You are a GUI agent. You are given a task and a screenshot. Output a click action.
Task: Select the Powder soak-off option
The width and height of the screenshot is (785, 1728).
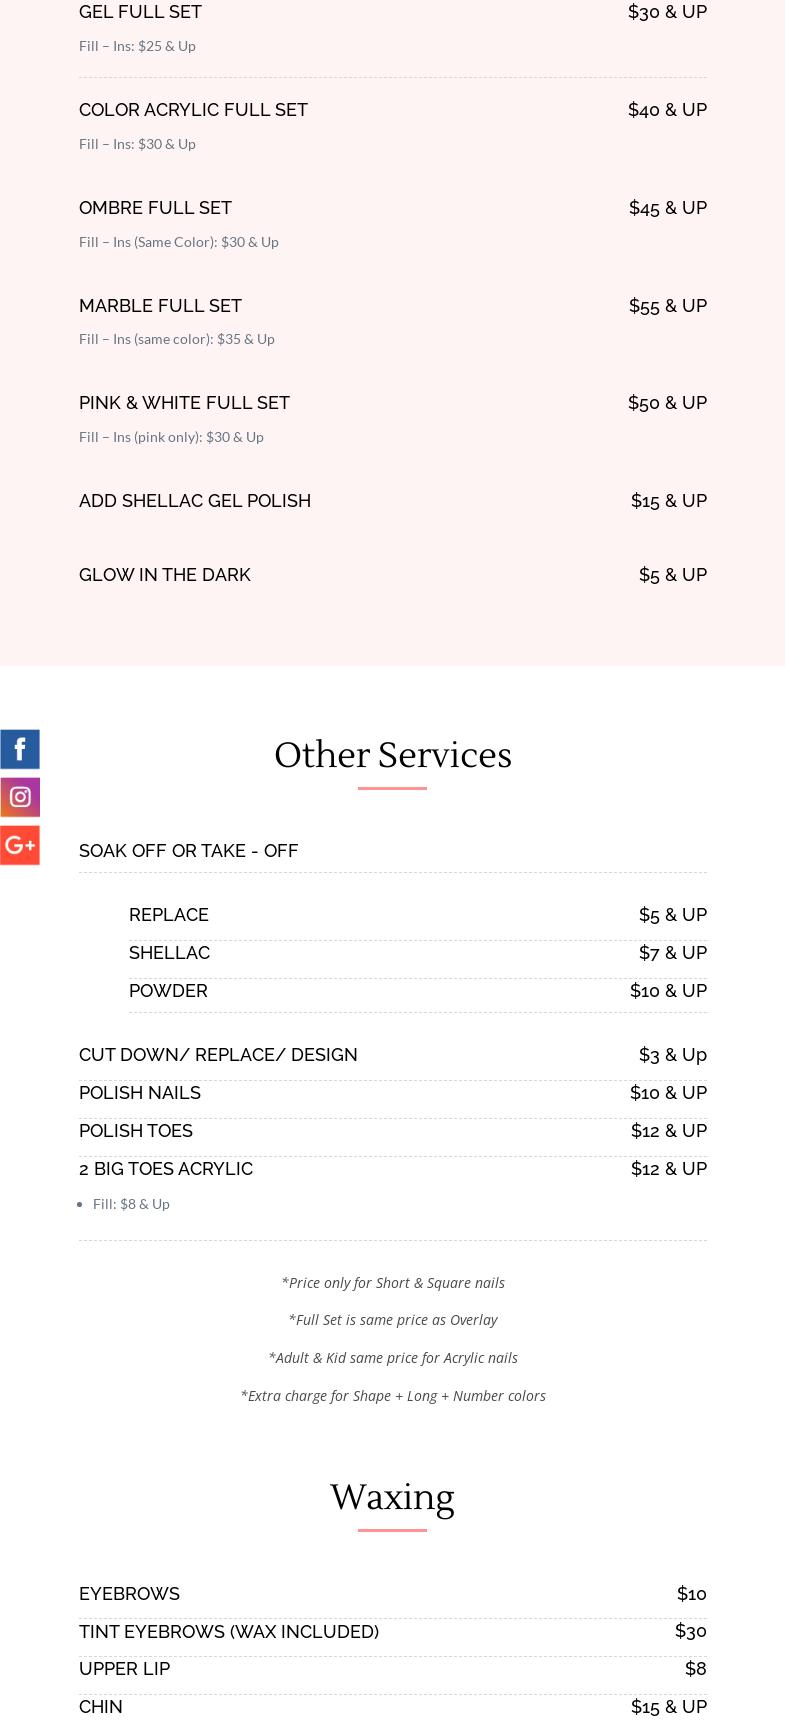pos(168,990)
